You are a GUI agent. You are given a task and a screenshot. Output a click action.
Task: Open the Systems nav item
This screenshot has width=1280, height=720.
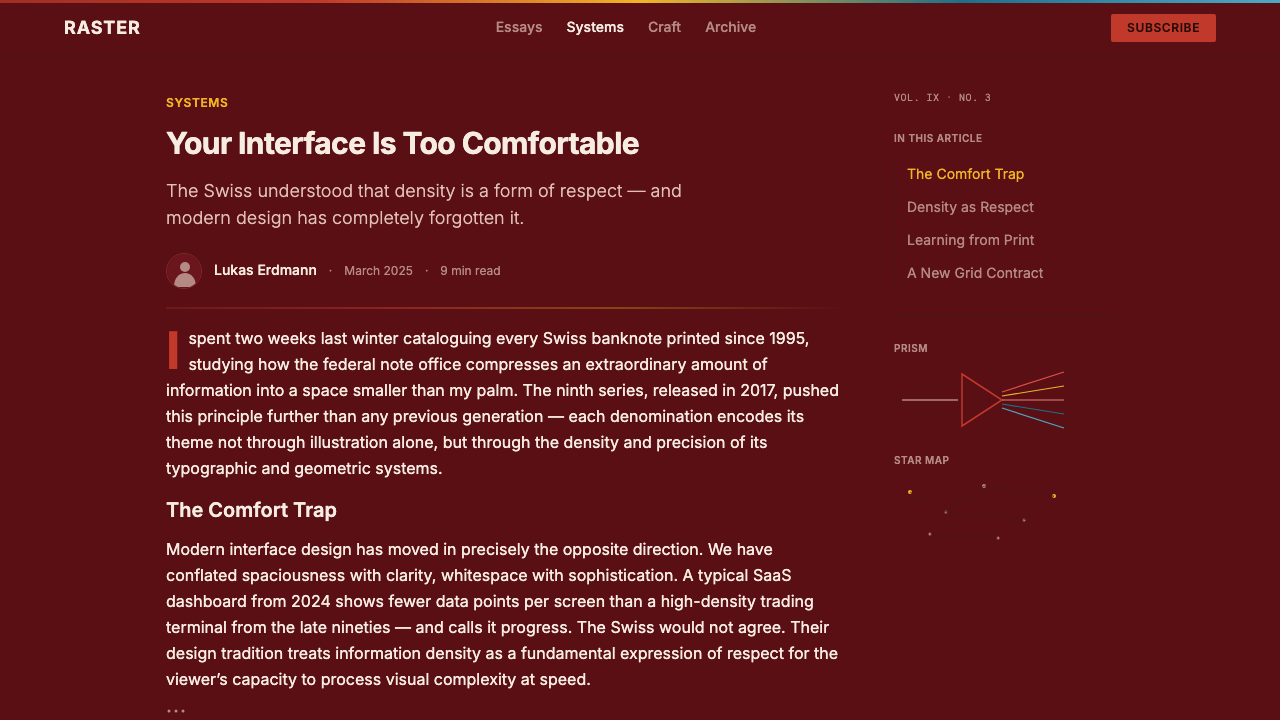click(x=595, y=27)
